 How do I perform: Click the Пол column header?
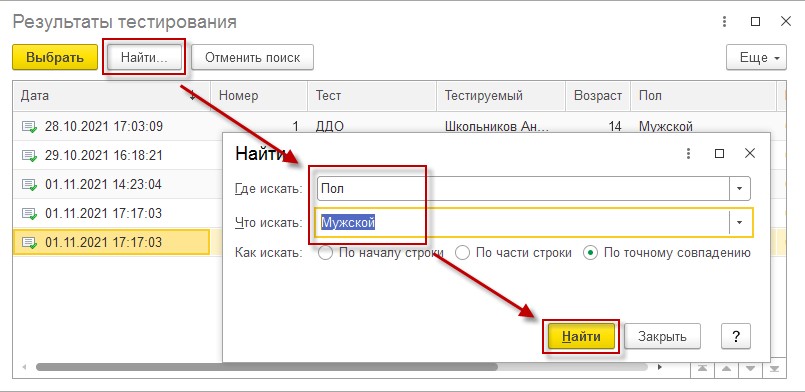point(703,95)
